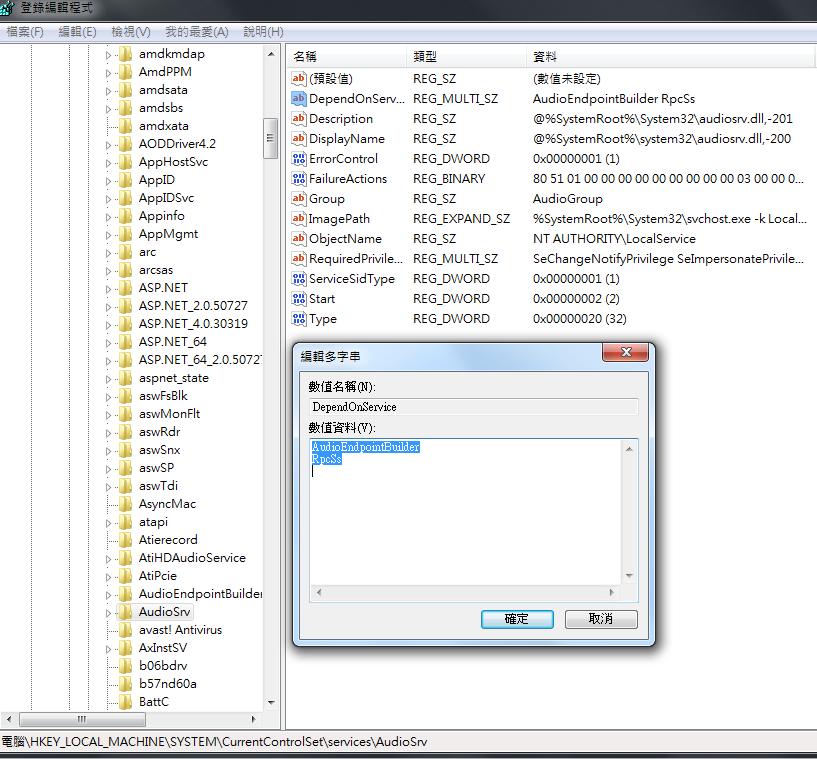Select the ASP.NET_4.0.30319 registry key

tap(193, 323)
